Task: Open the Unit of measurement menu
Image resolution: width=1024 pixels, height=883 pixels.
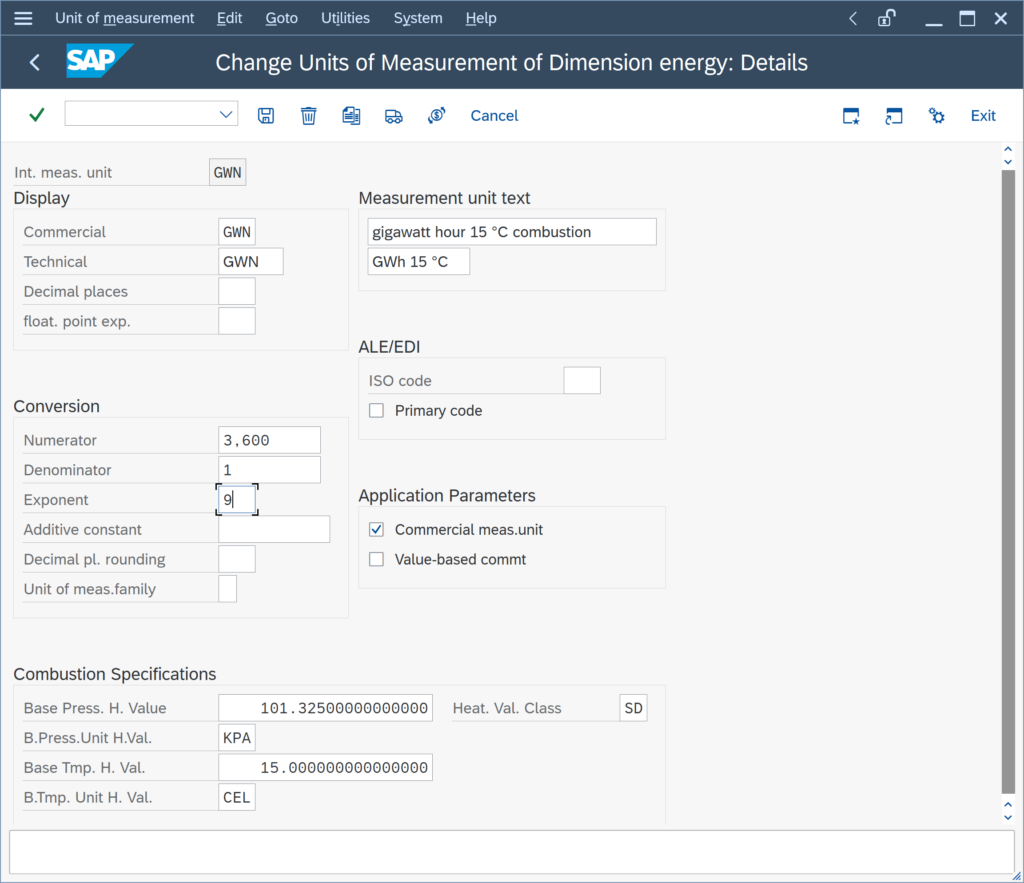Action: point(124,18)
